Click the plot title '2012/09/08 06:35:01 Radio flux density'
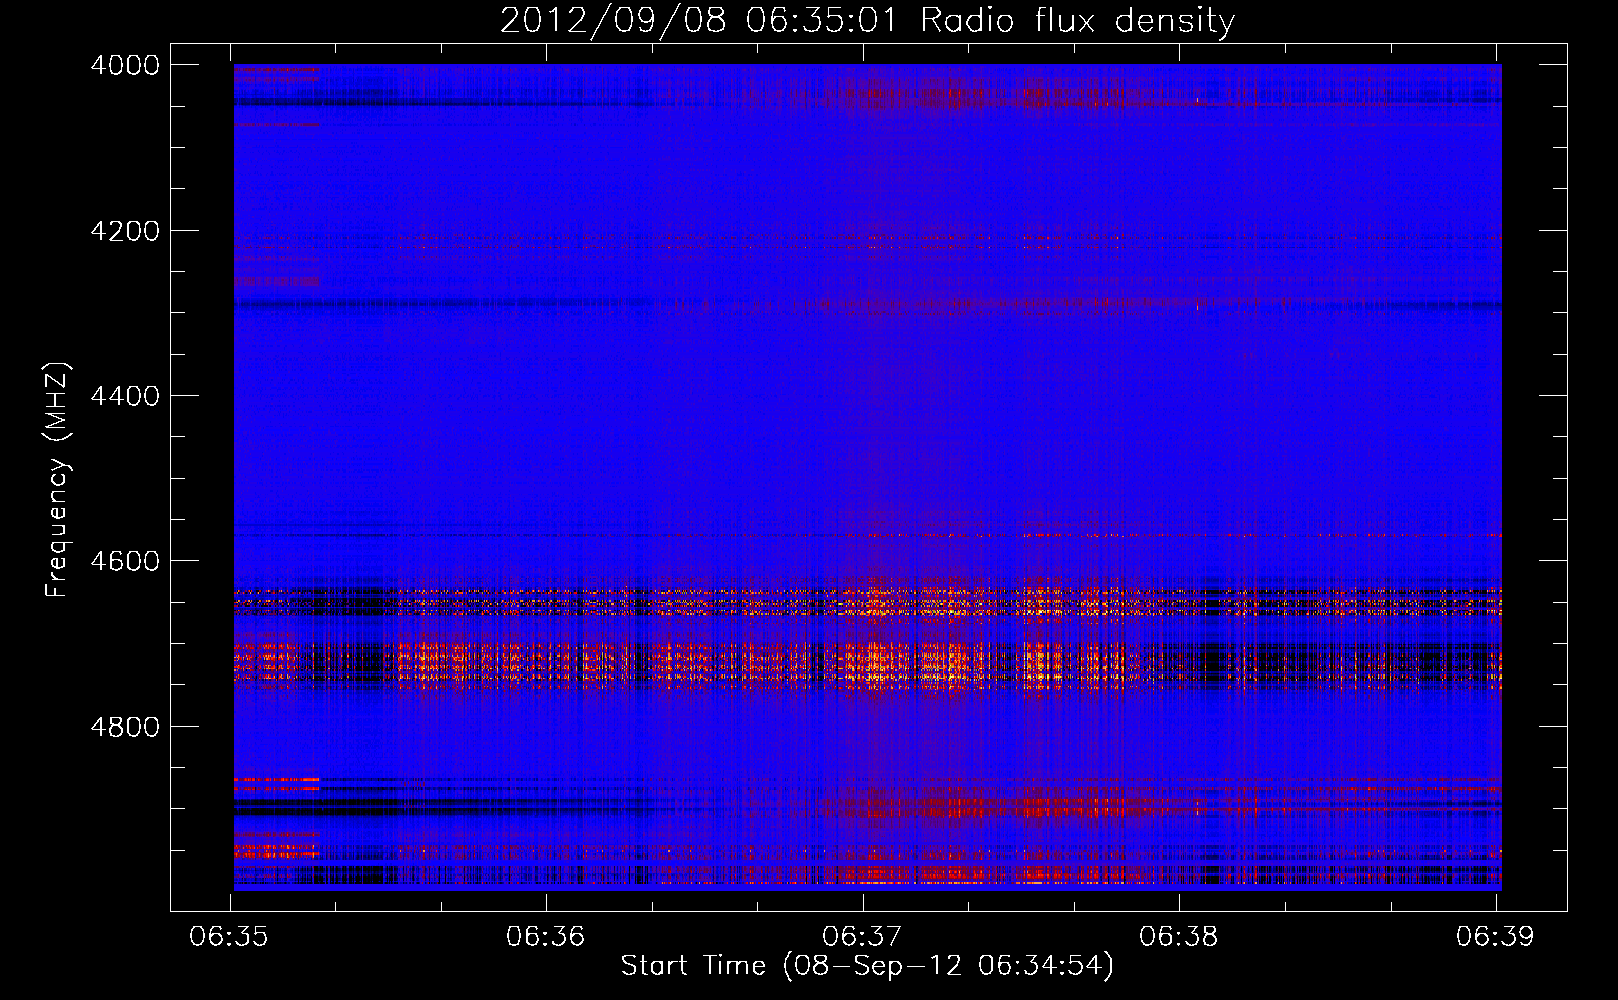1618x1000 pixels. (867, 20)
